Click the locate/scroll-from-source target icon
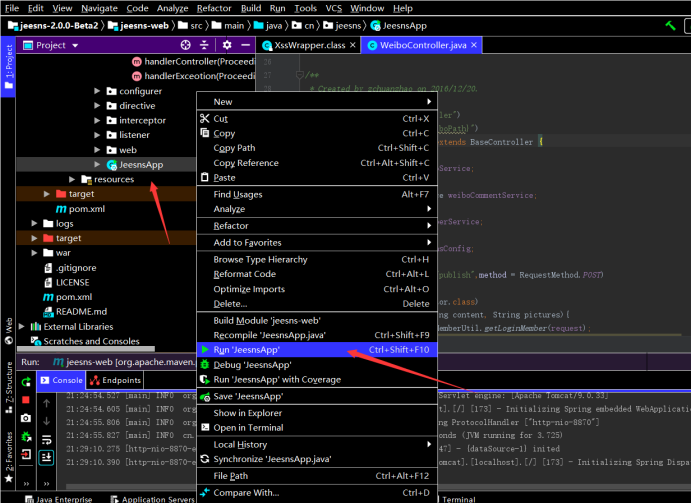 click(x=186, y=45)
